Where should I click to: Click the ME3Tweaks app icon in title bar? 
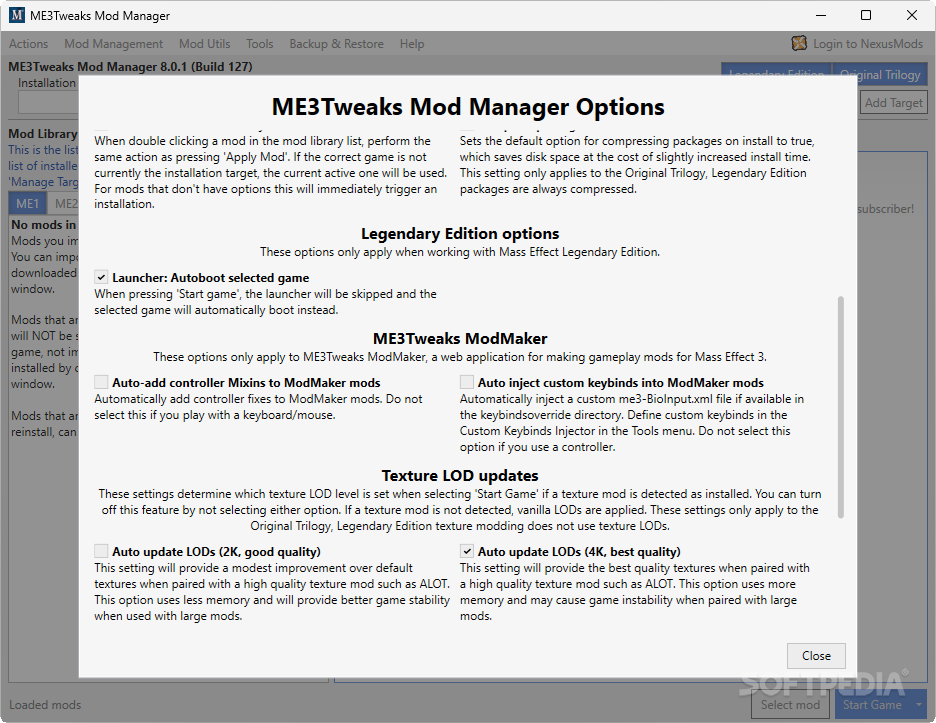click(17, 15)
